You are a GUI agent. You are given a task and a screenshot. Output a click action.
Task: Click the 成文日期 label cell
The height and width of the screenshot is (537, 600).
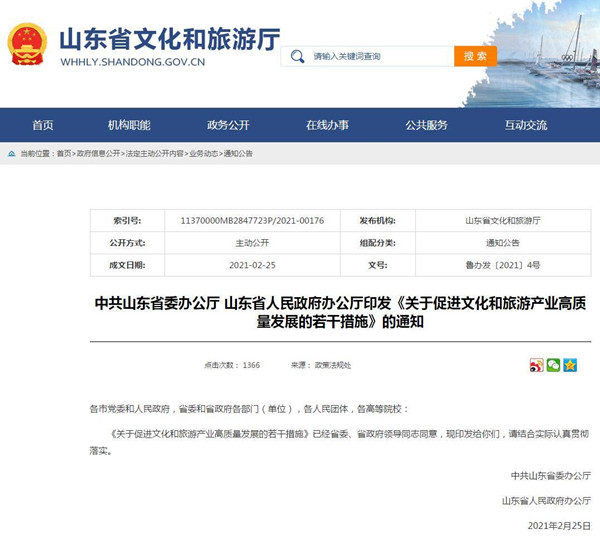[127, 265]
